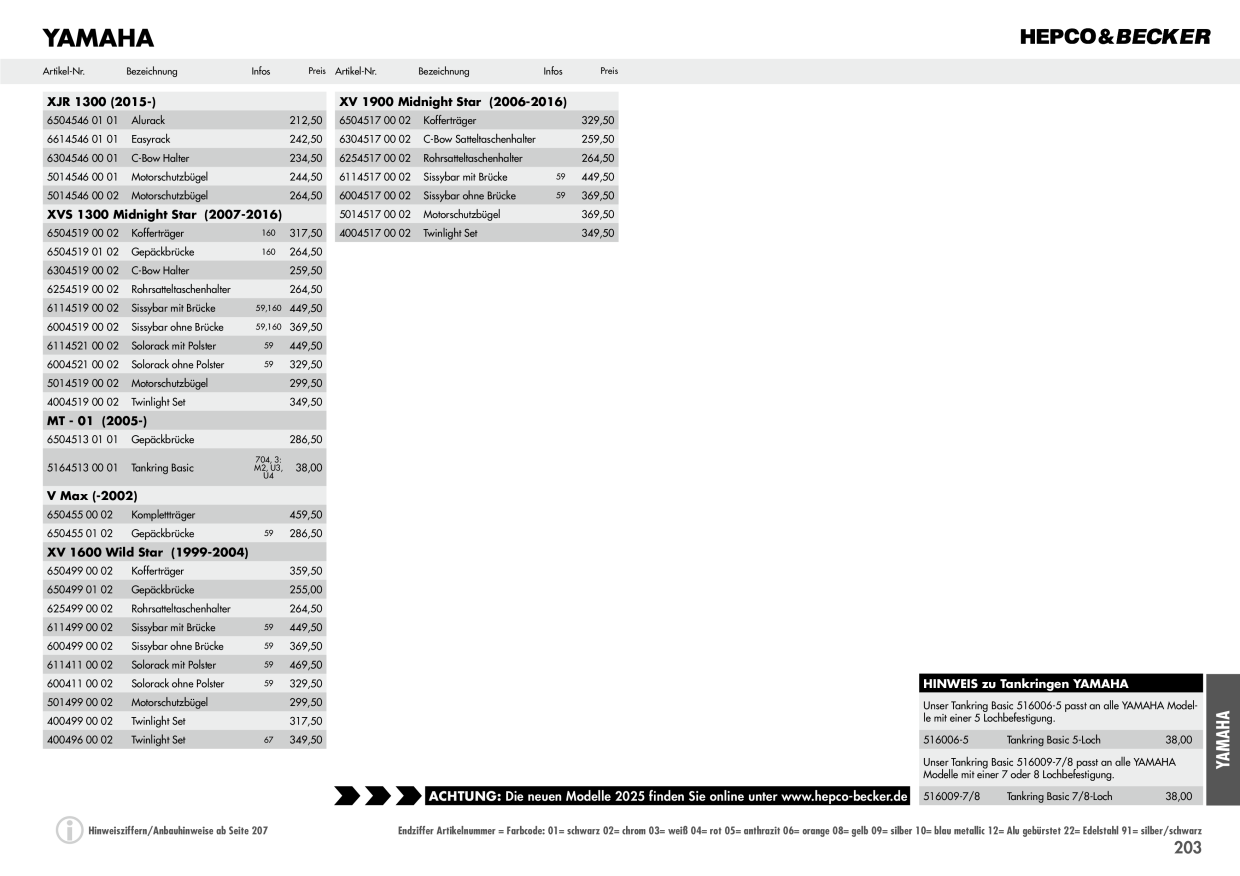Select article number 650455 01 02
This screenshot has width=1240, height=876.
pyautogui.click(x=80, y=534)
